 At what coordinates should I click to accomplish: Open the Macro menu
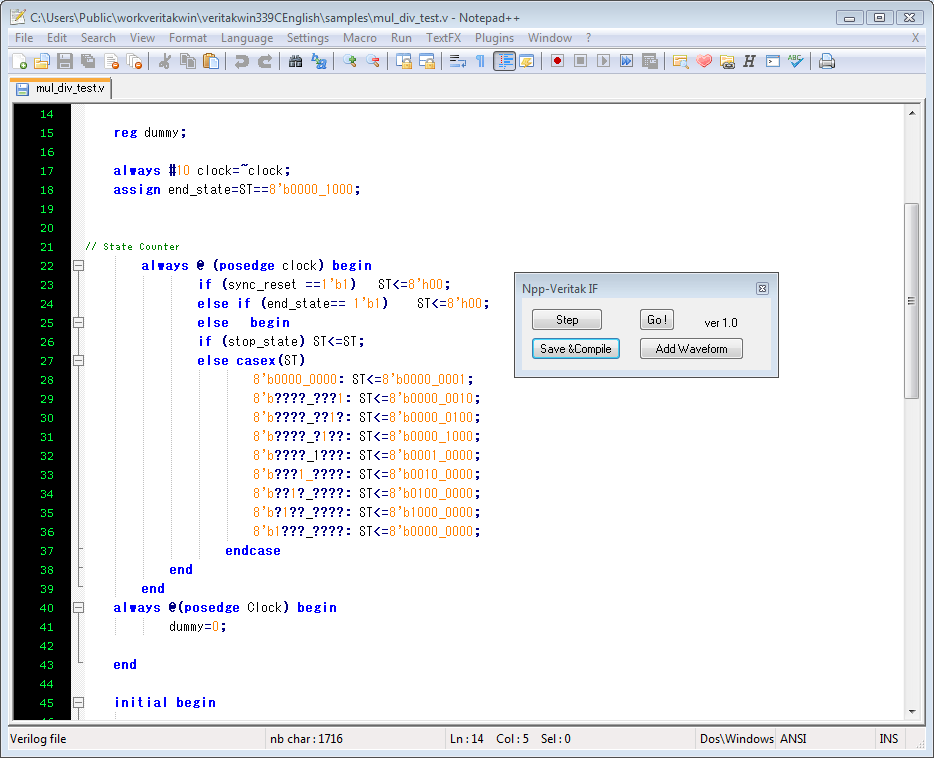[360, 38]
